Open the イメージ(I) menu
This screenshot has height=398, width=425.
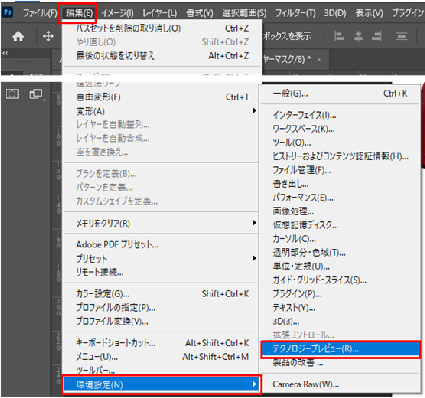[117, 13]
